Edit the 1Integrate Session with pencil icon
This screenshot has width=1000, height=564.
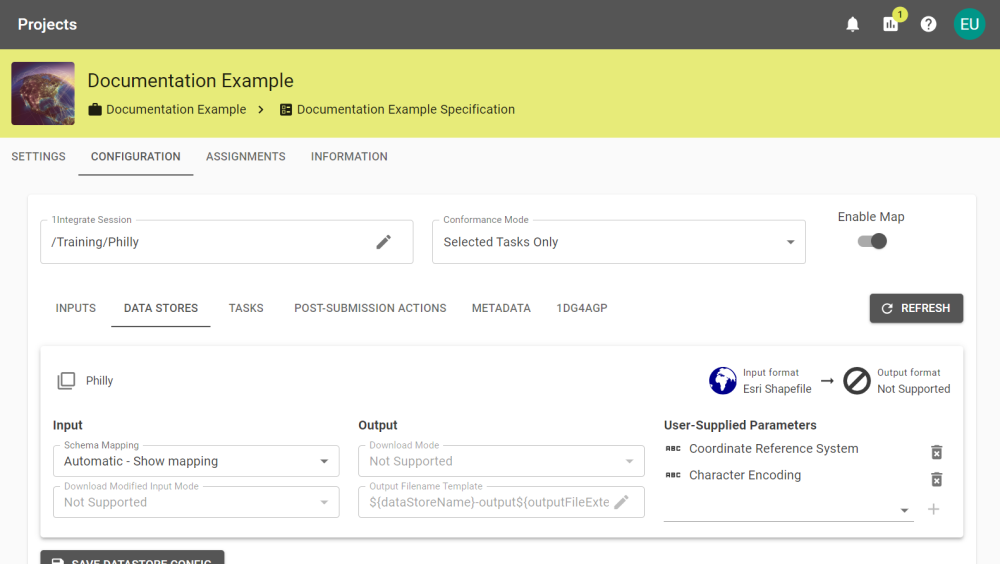pos(383,242)
